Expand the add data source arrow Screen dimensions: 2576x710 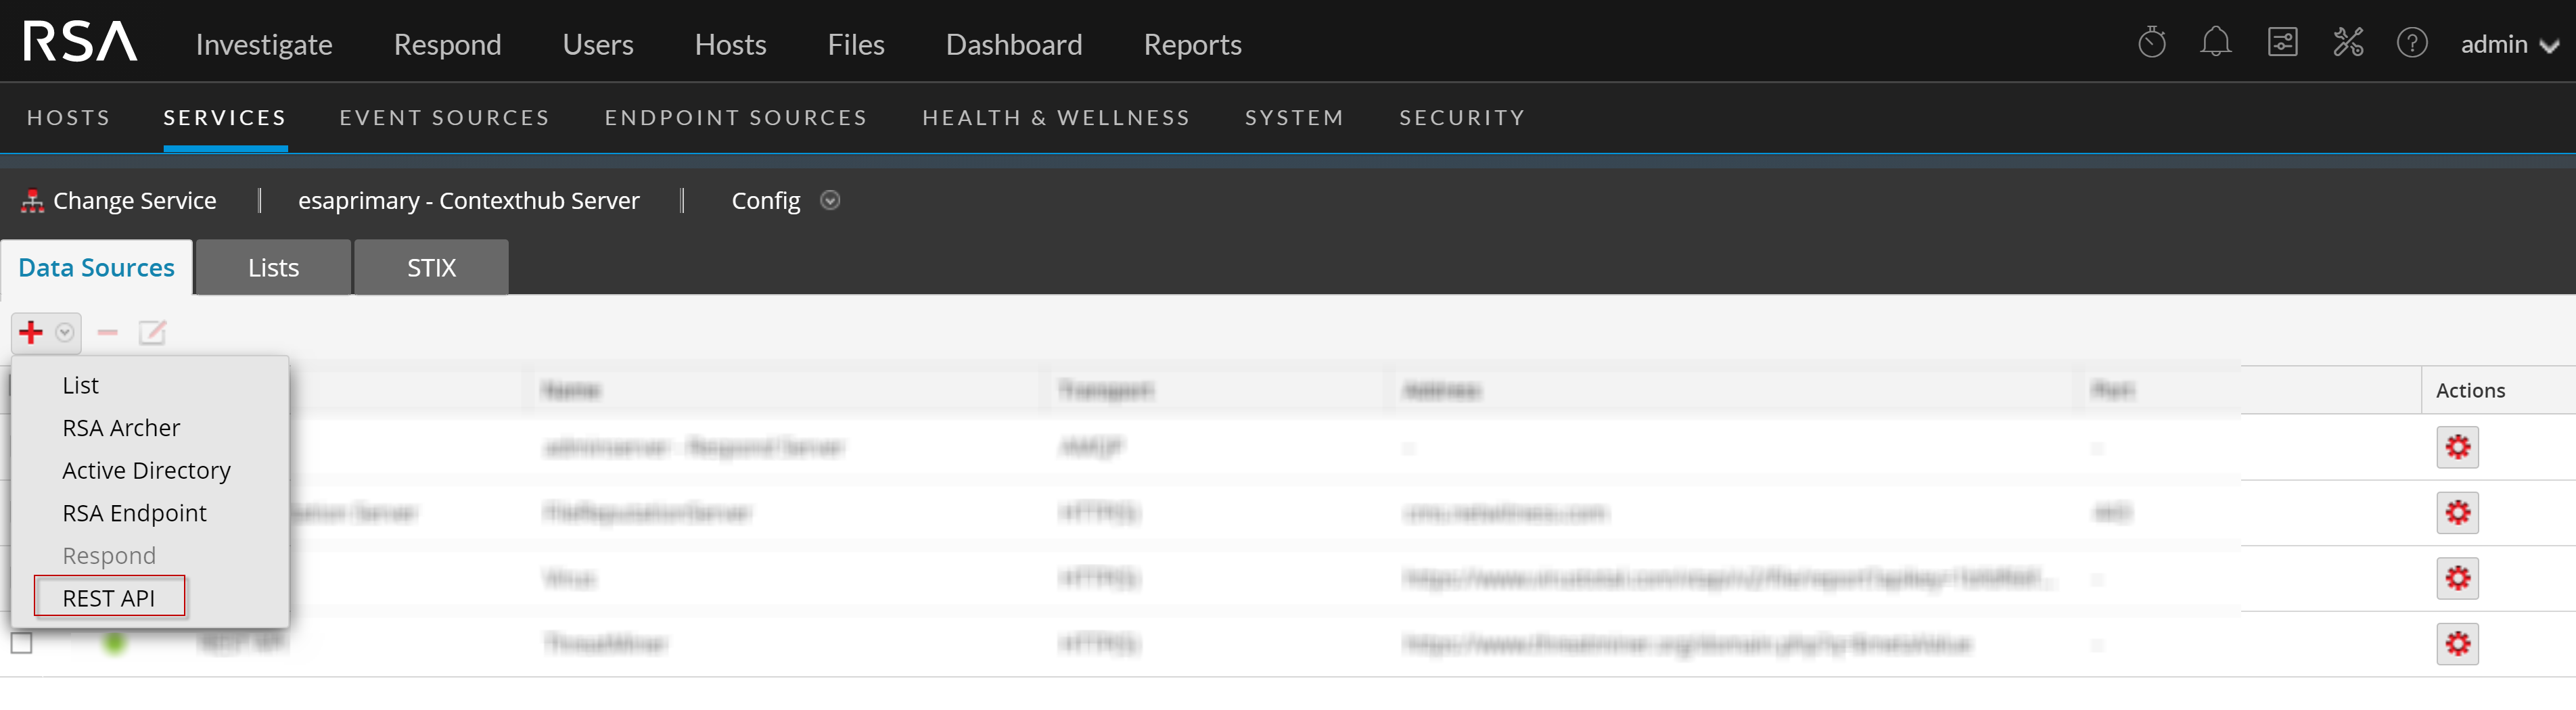[x=65, y=332]
